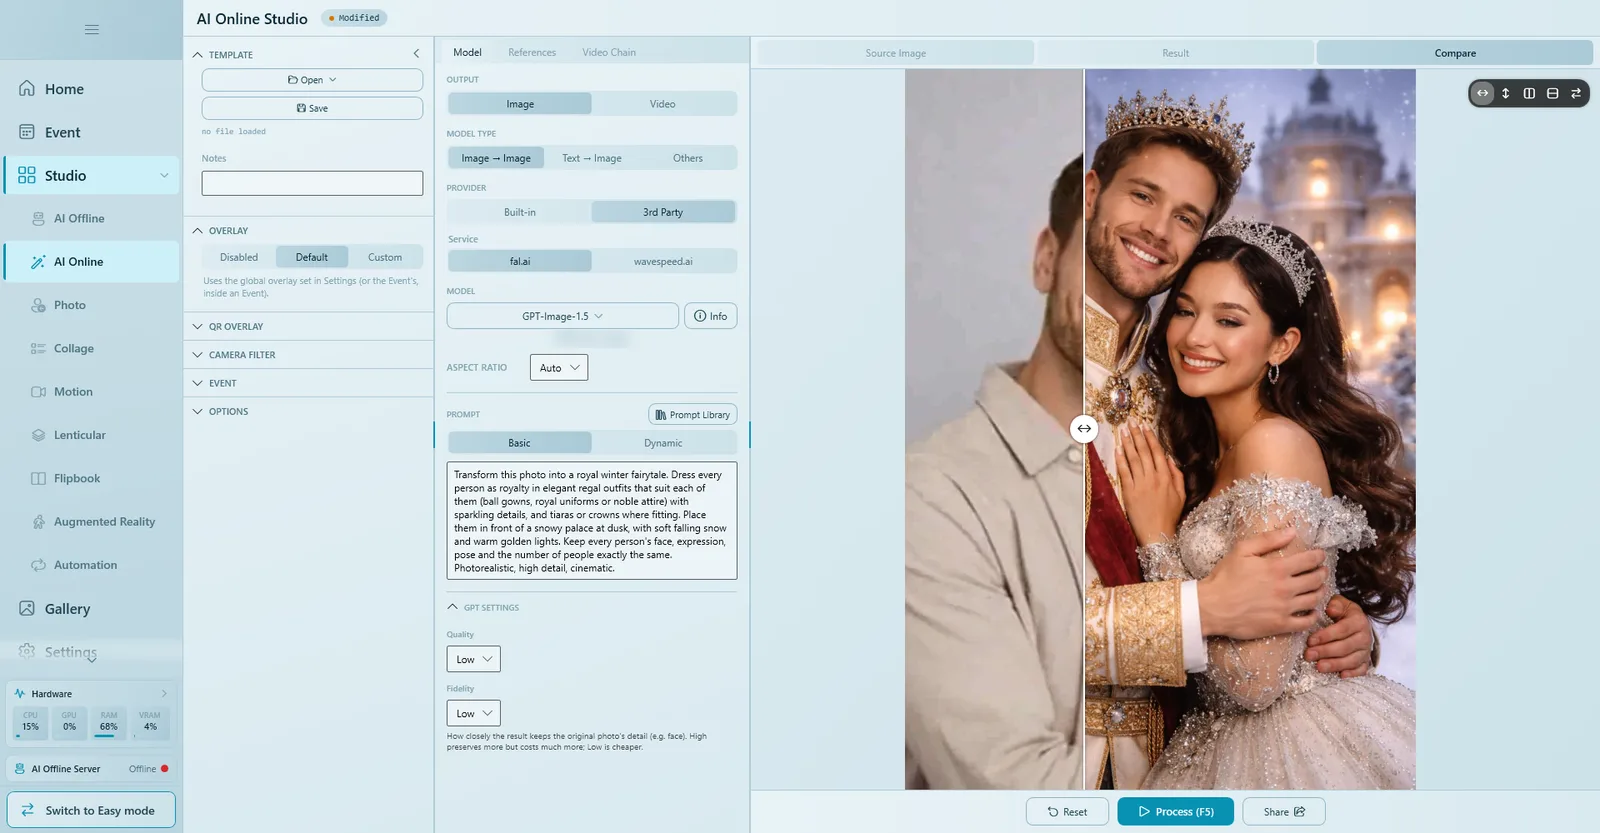Select vertical slider compare mode icon
Image resolution: width=1600 pixels, height=833 pixels.
coord(1506,93)
